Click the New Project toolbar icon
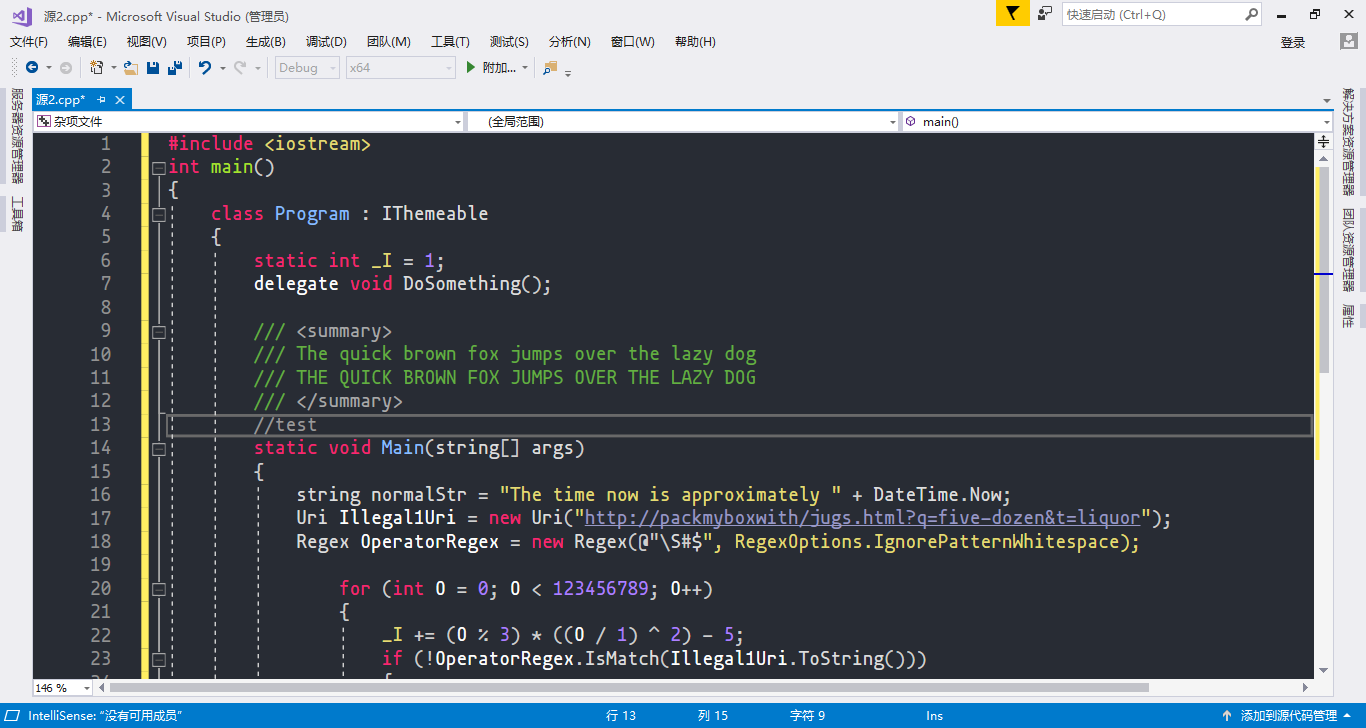Screen dimensions: 1366x728 point(97,68)
